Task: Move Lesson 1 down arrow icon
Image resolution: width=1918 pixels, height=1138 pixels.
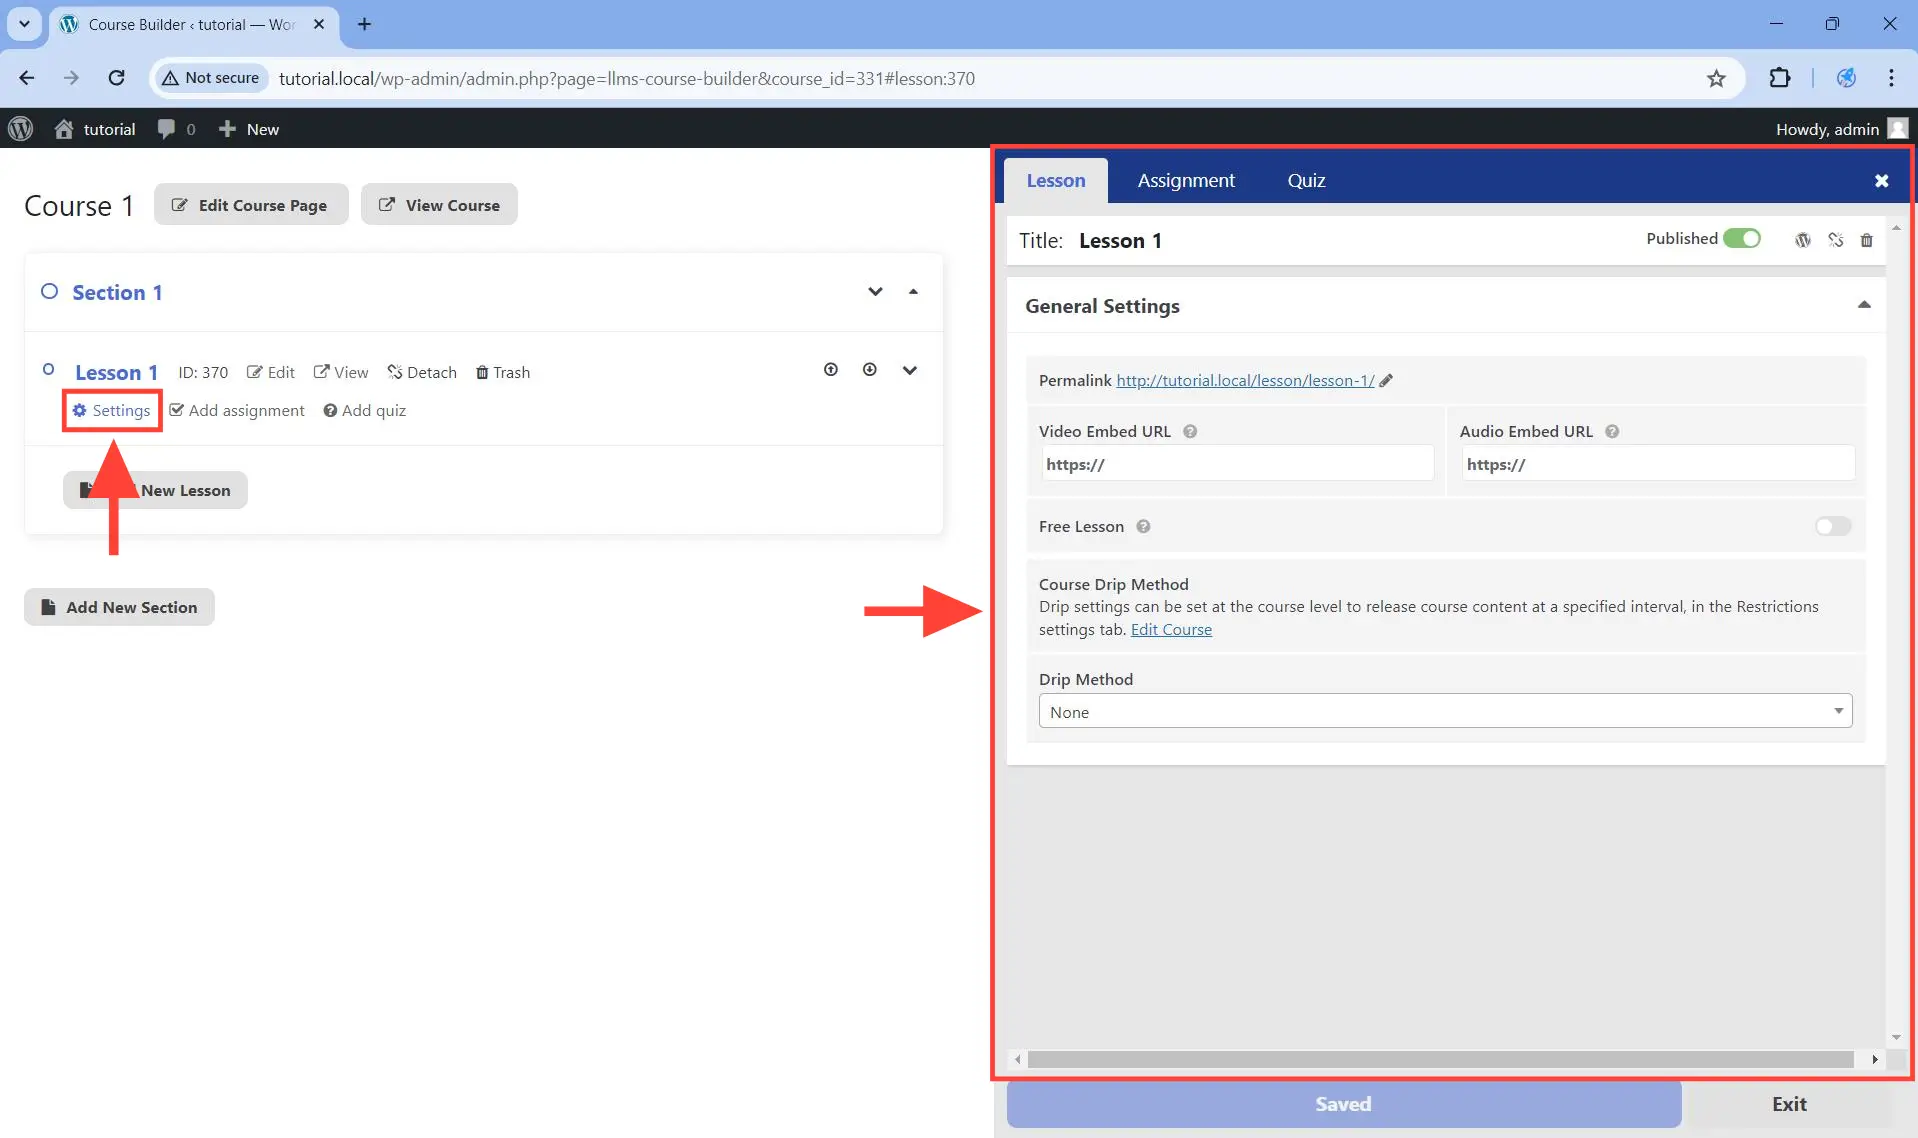Action: click(x=870, y=370)
